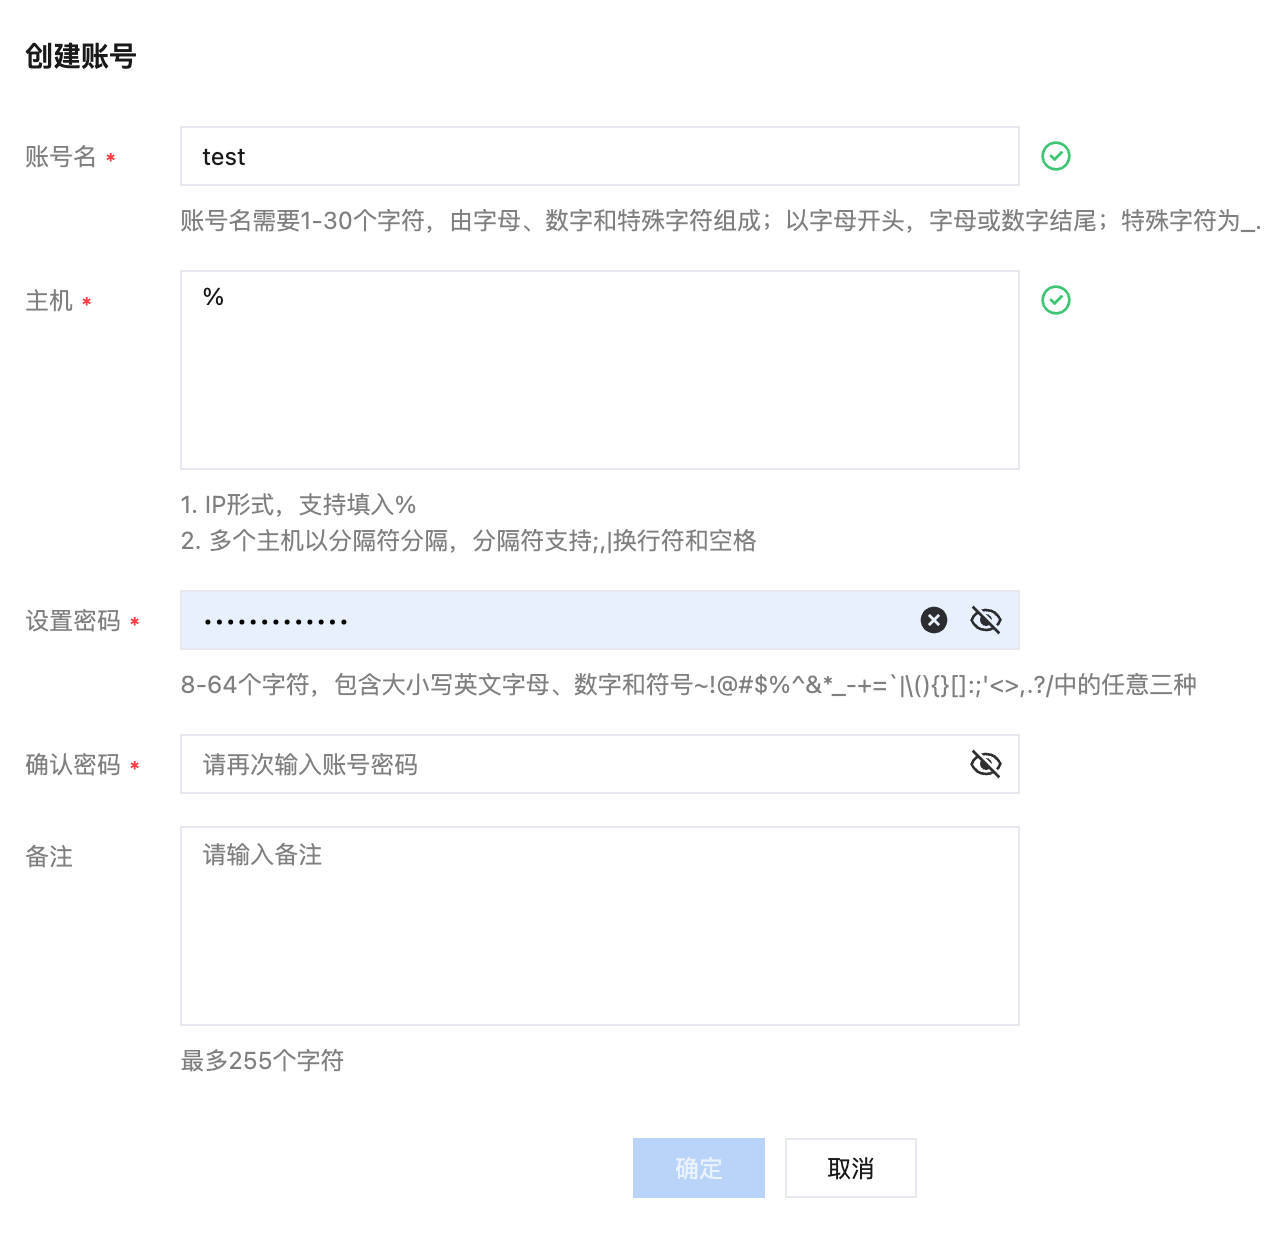Viewport: 1280px width, 1236px height.
Task: Show the password in the 设置密码 field
Action: [986, 620]
